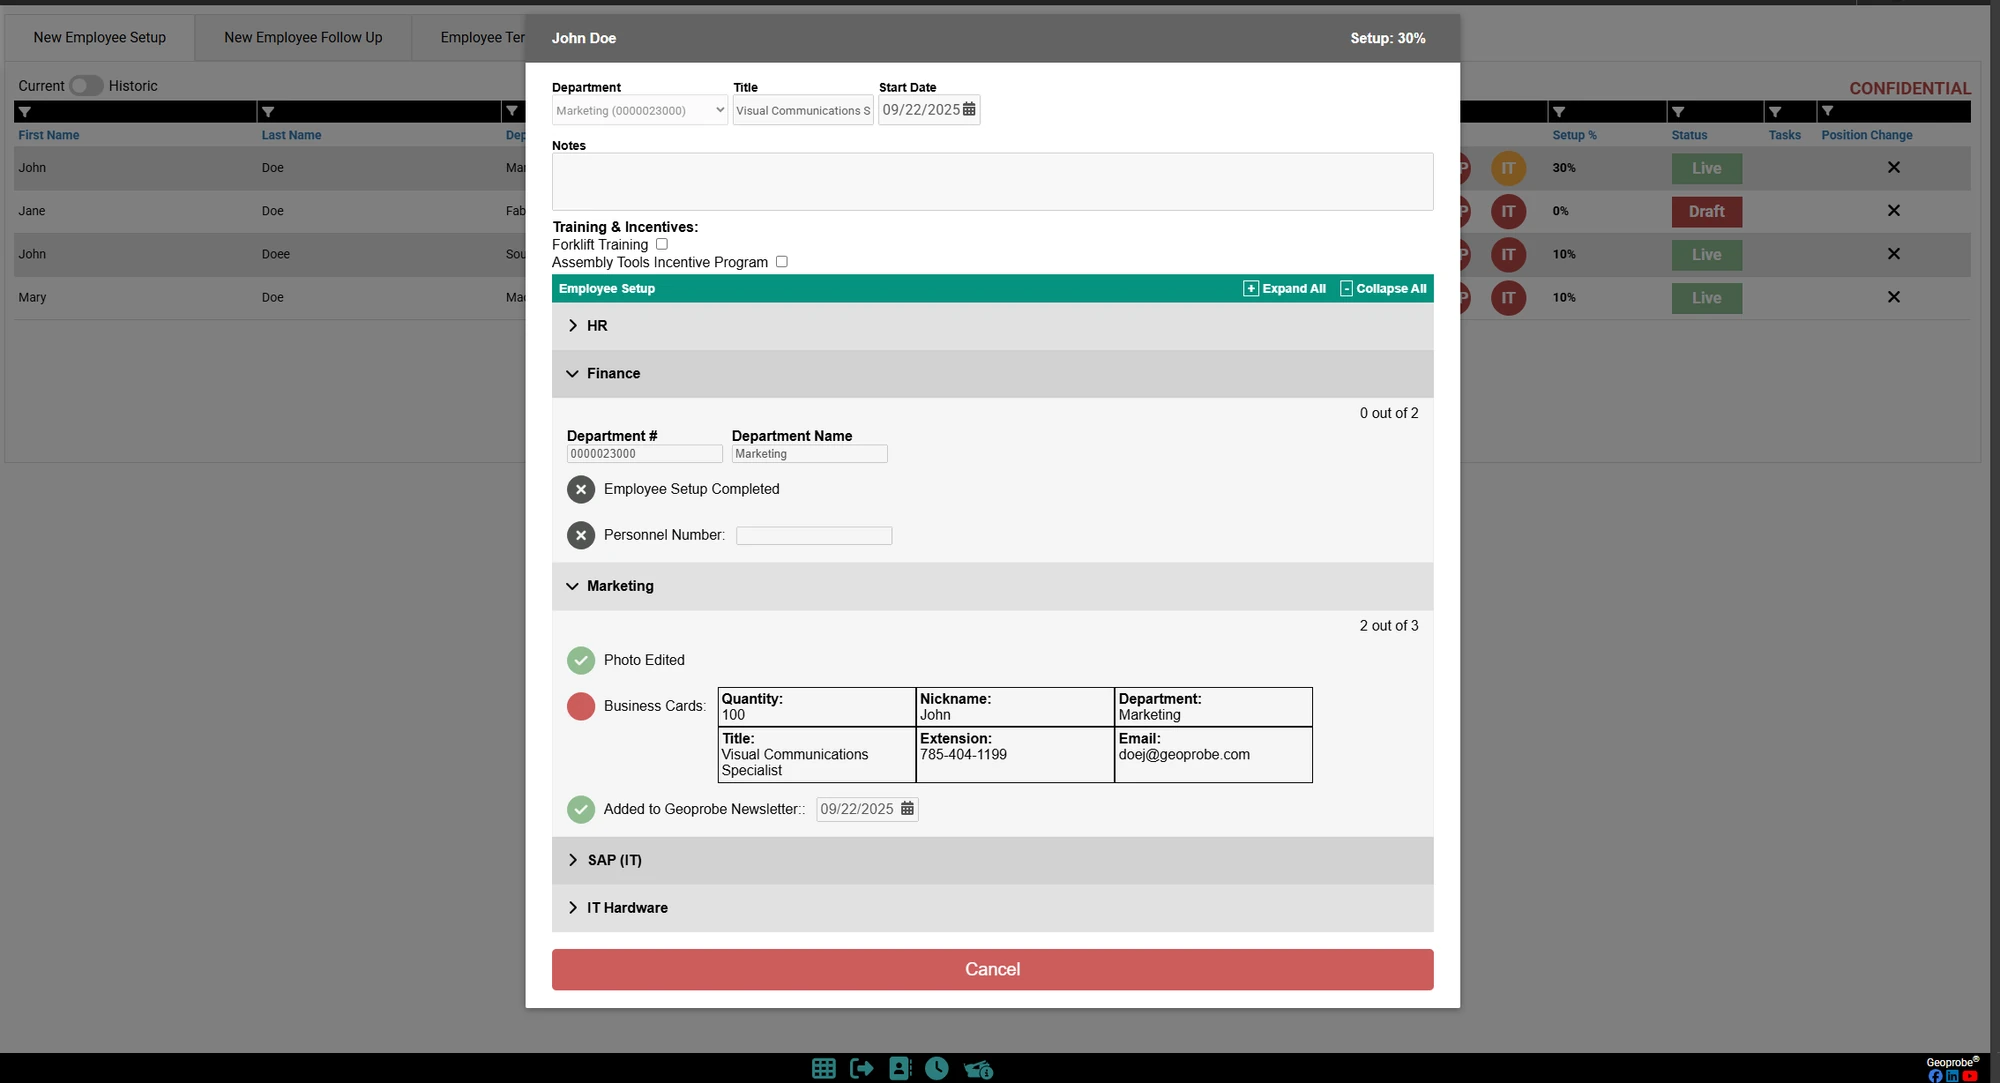Check the Assembly Tools Incentive Program checkbox
Viewport: 2000px width, 1083px height.
782,262
